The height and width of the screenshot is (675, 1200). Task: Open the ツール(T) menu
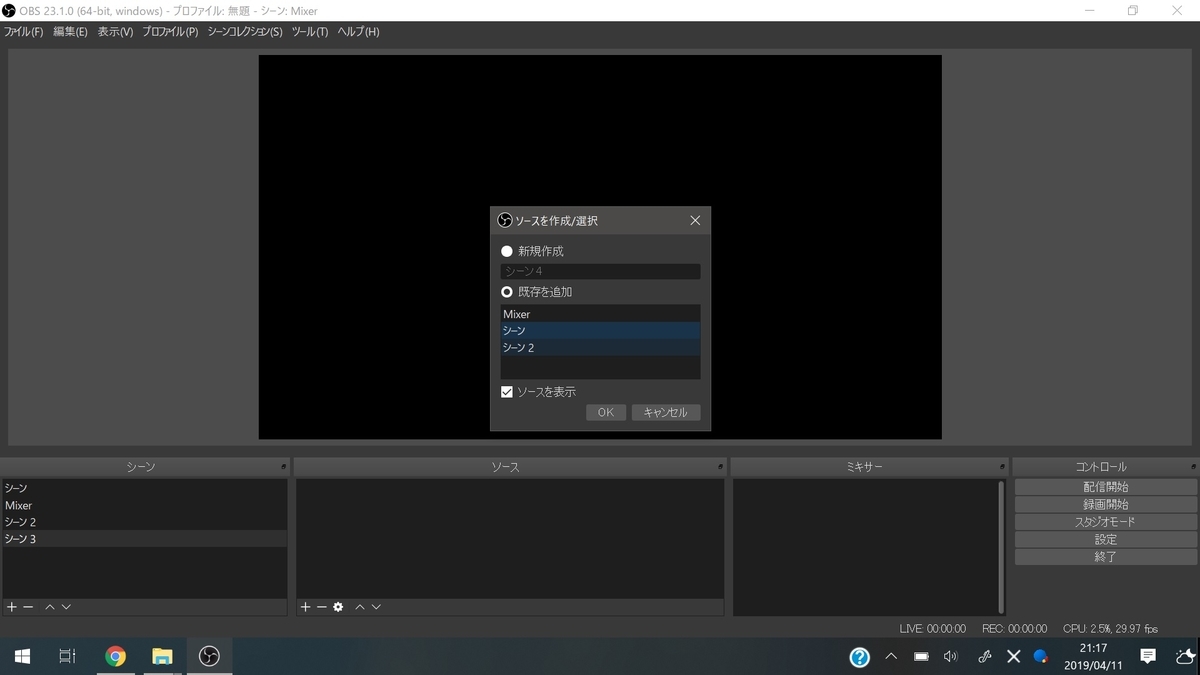pos(310,32)
